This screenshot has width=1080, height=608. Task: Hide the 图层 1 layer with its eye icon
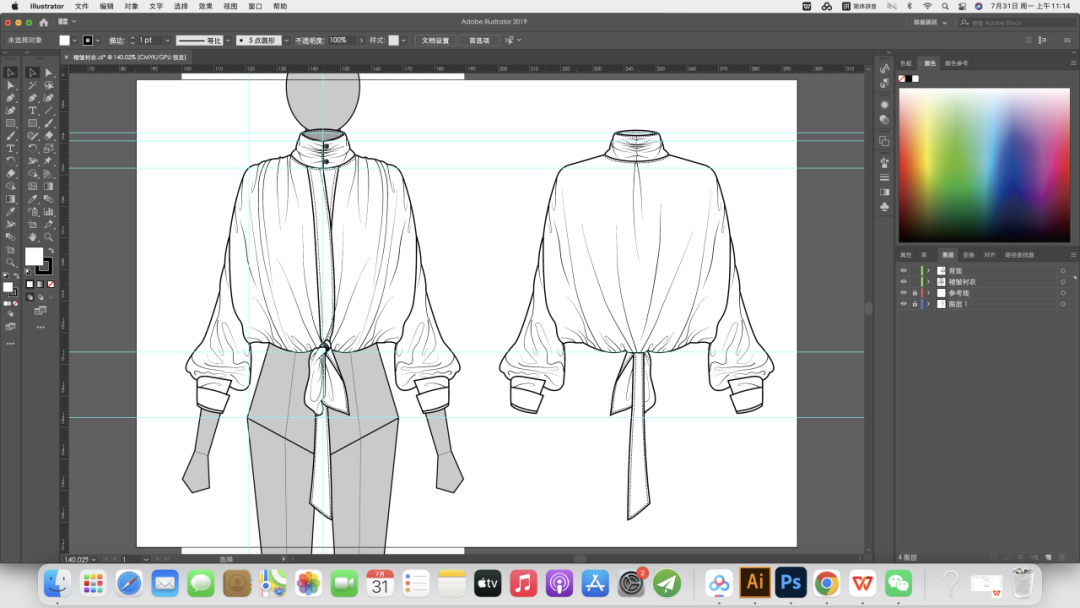(x=904, y=304)
